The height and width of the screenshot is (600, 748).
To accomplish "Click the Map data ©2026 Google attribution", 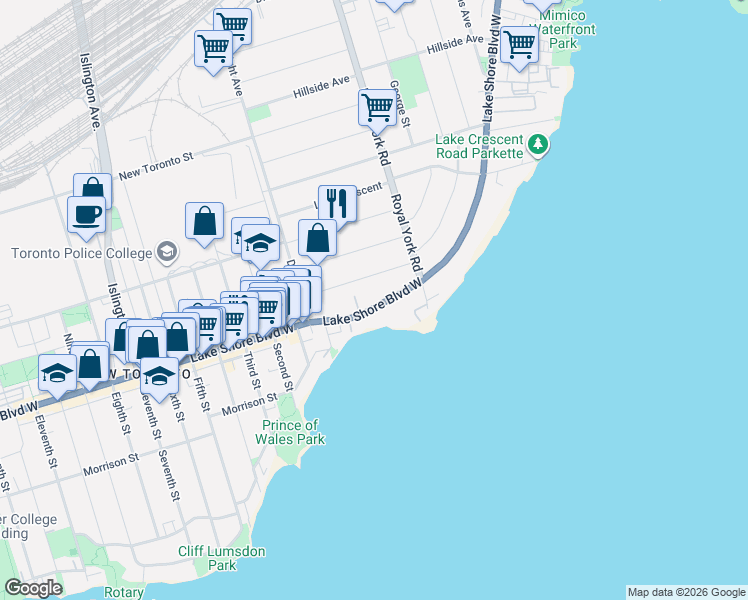I will click(x=686, y=593).
